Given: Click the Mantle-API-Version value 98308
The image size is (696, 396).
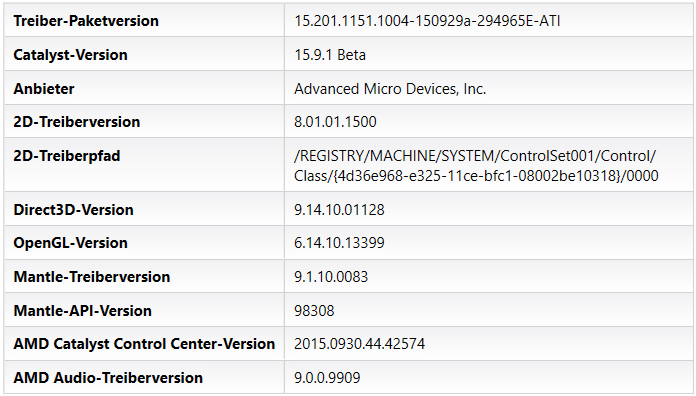Looking at the screenshot, I should coord(314,310).
